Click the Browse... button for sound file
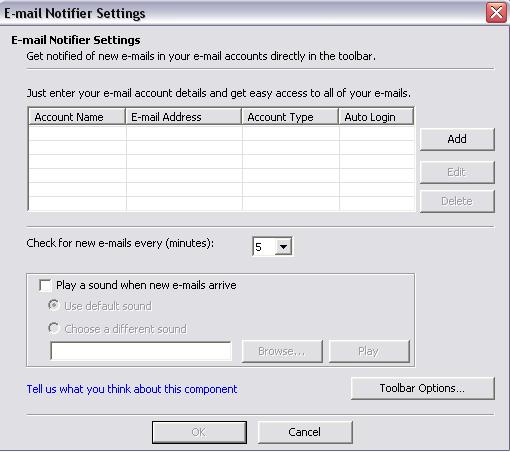Screen dimensions: 510x452 [x=282, y=351]
